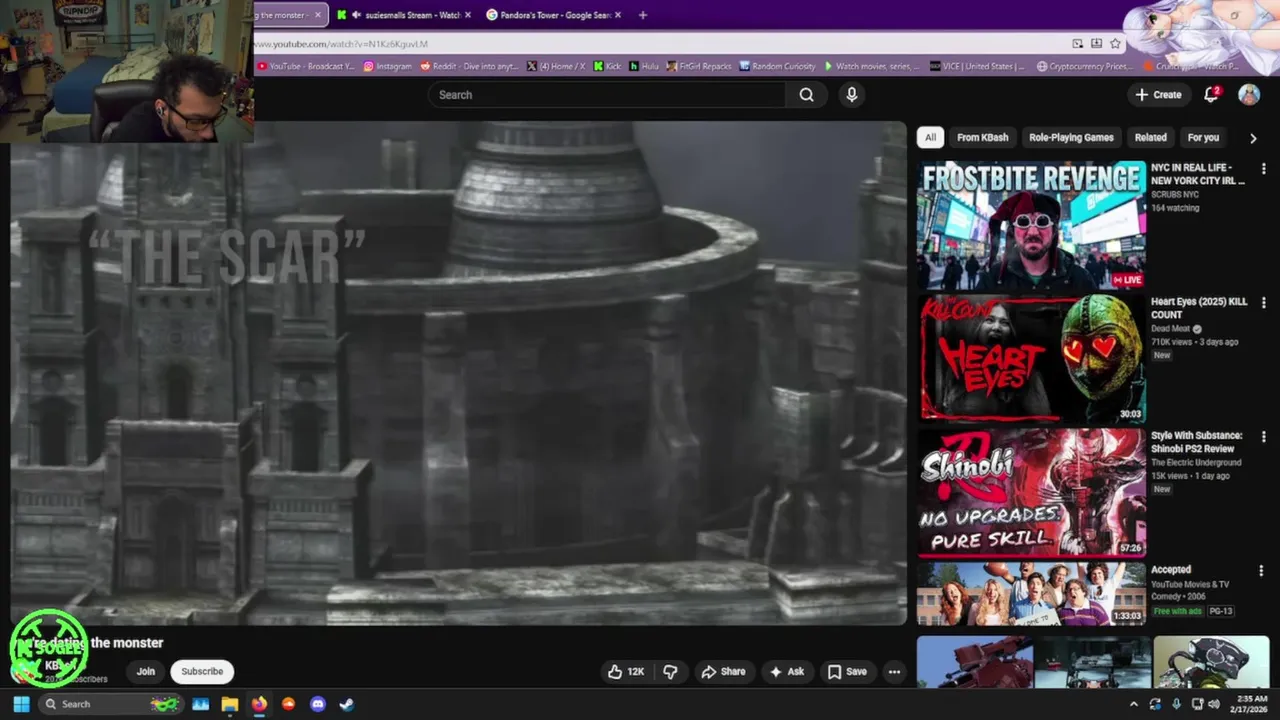This screenshot has width=1280, height=720.
Task: Select the Role-Playing Games filter chip
Action: click(x=1071, y=138)
